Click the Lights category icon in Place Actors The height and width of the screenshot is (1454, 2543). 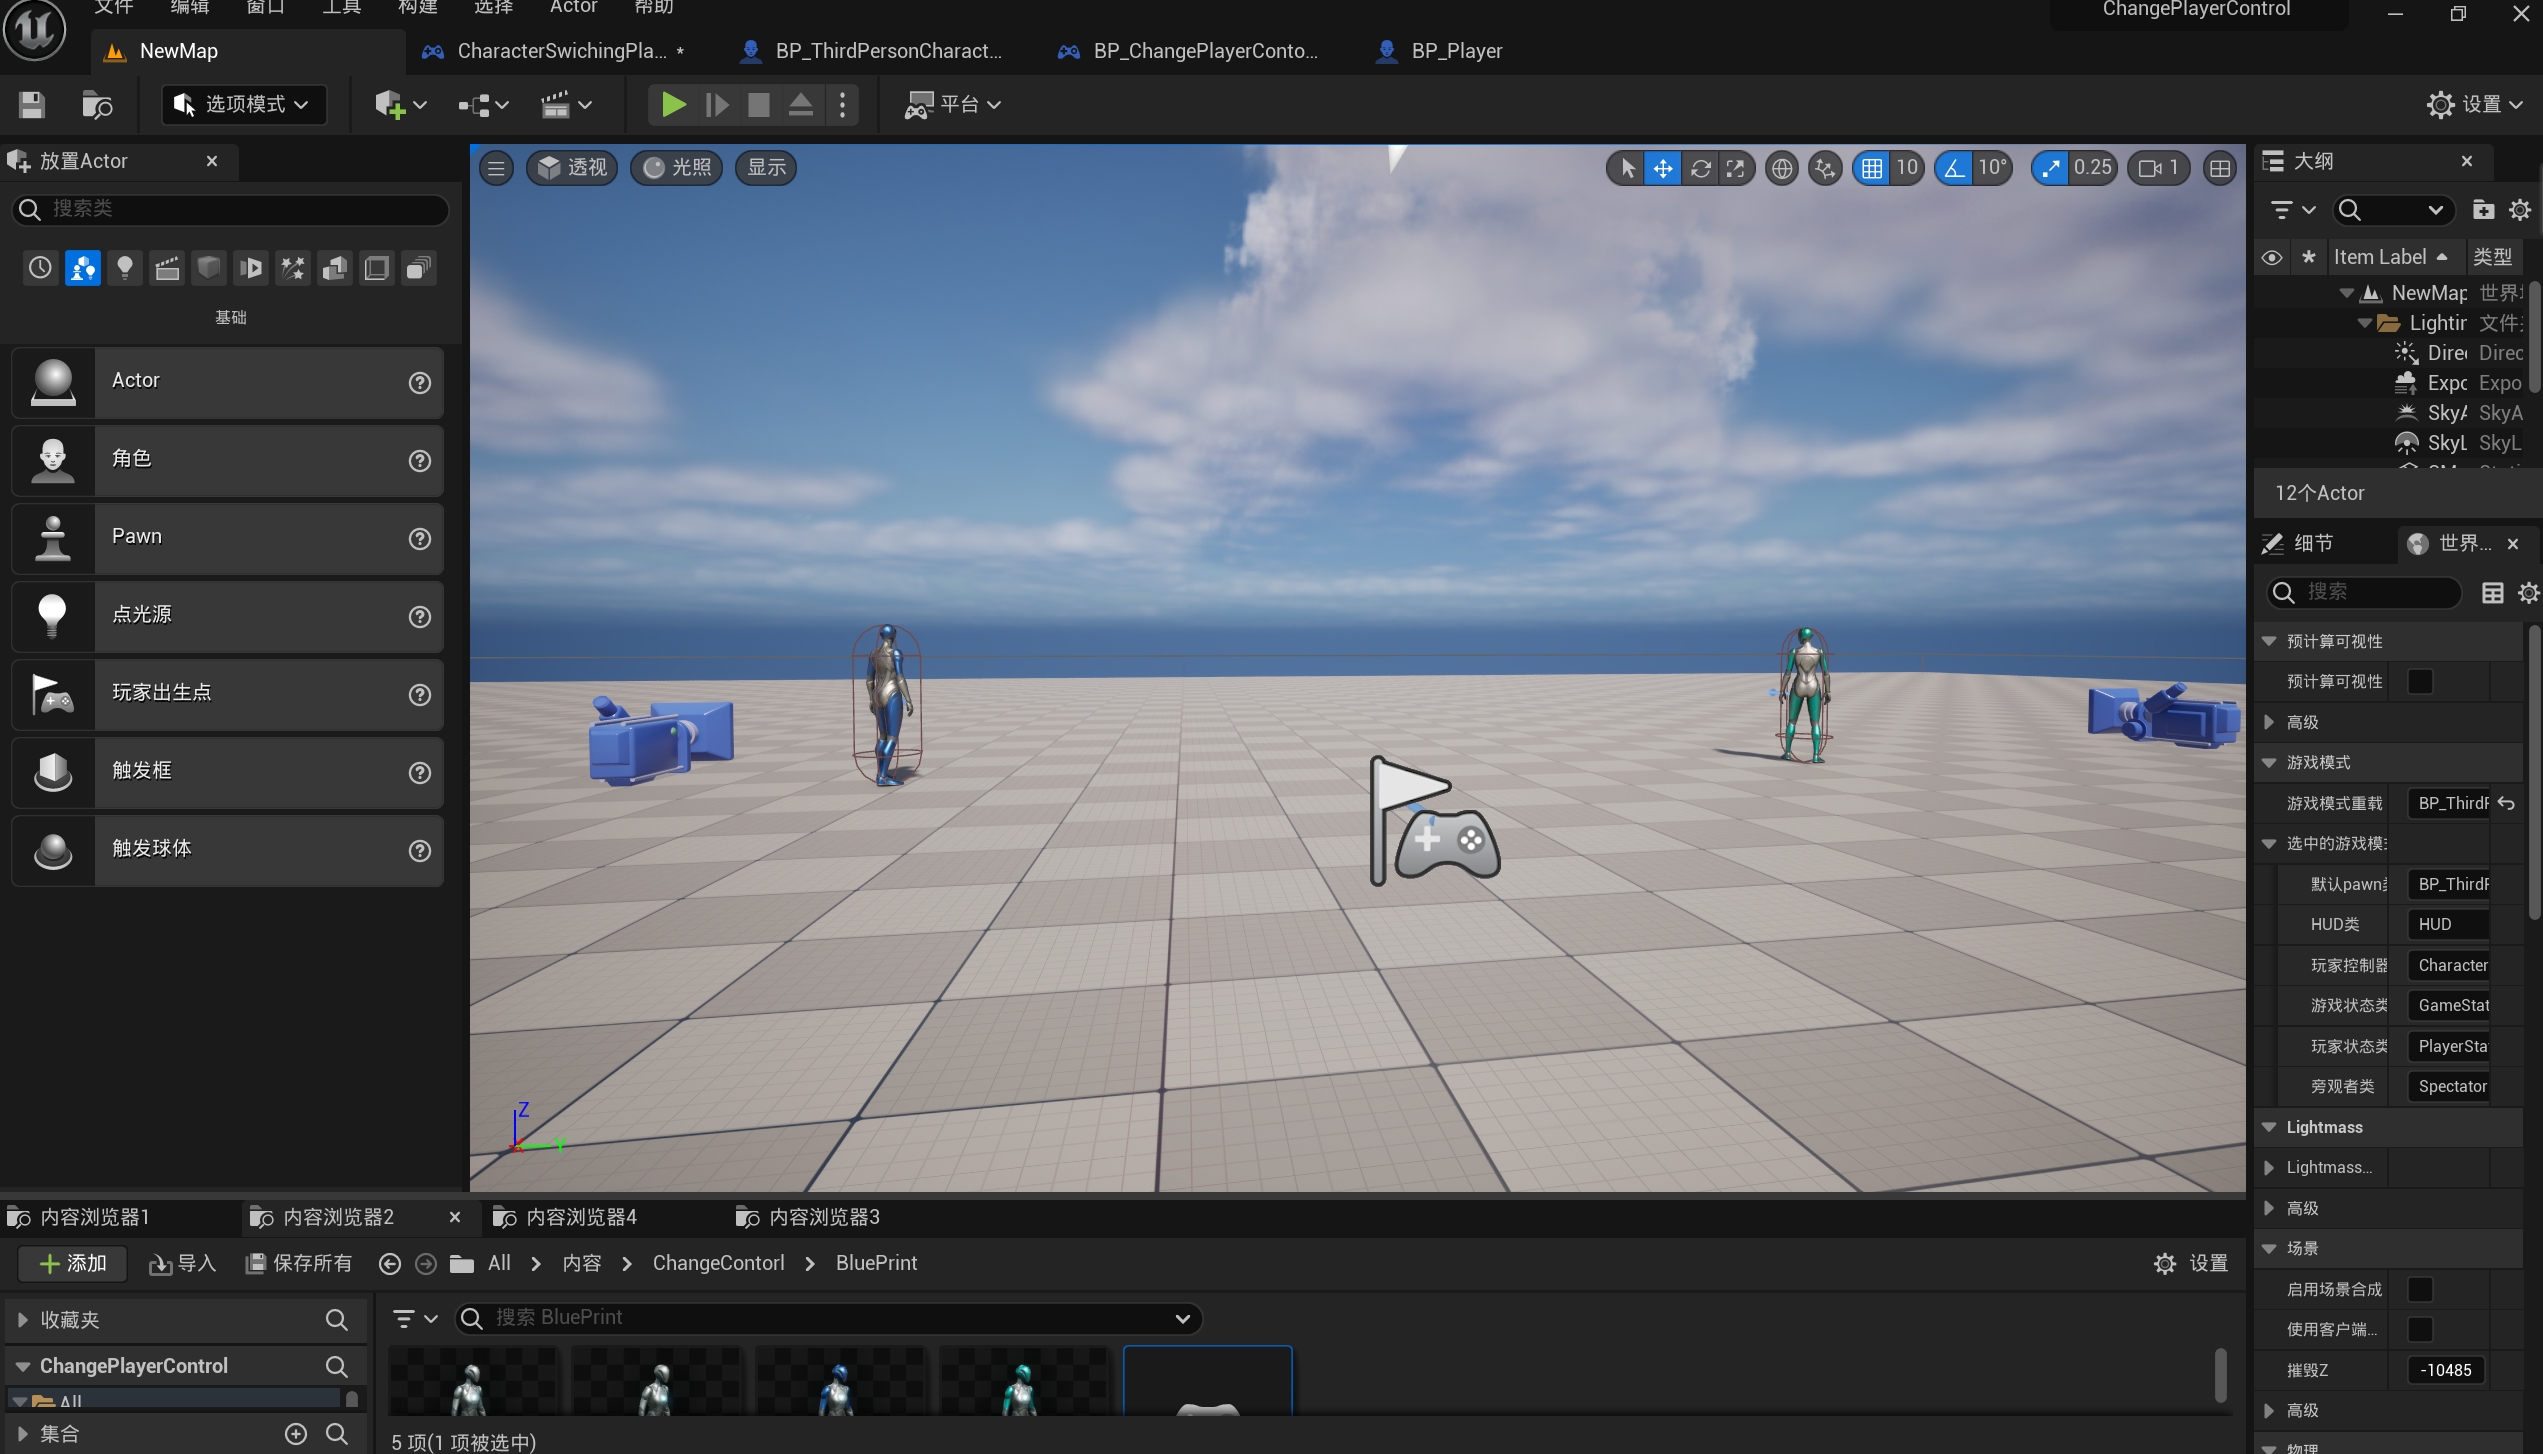pos(125,268)
